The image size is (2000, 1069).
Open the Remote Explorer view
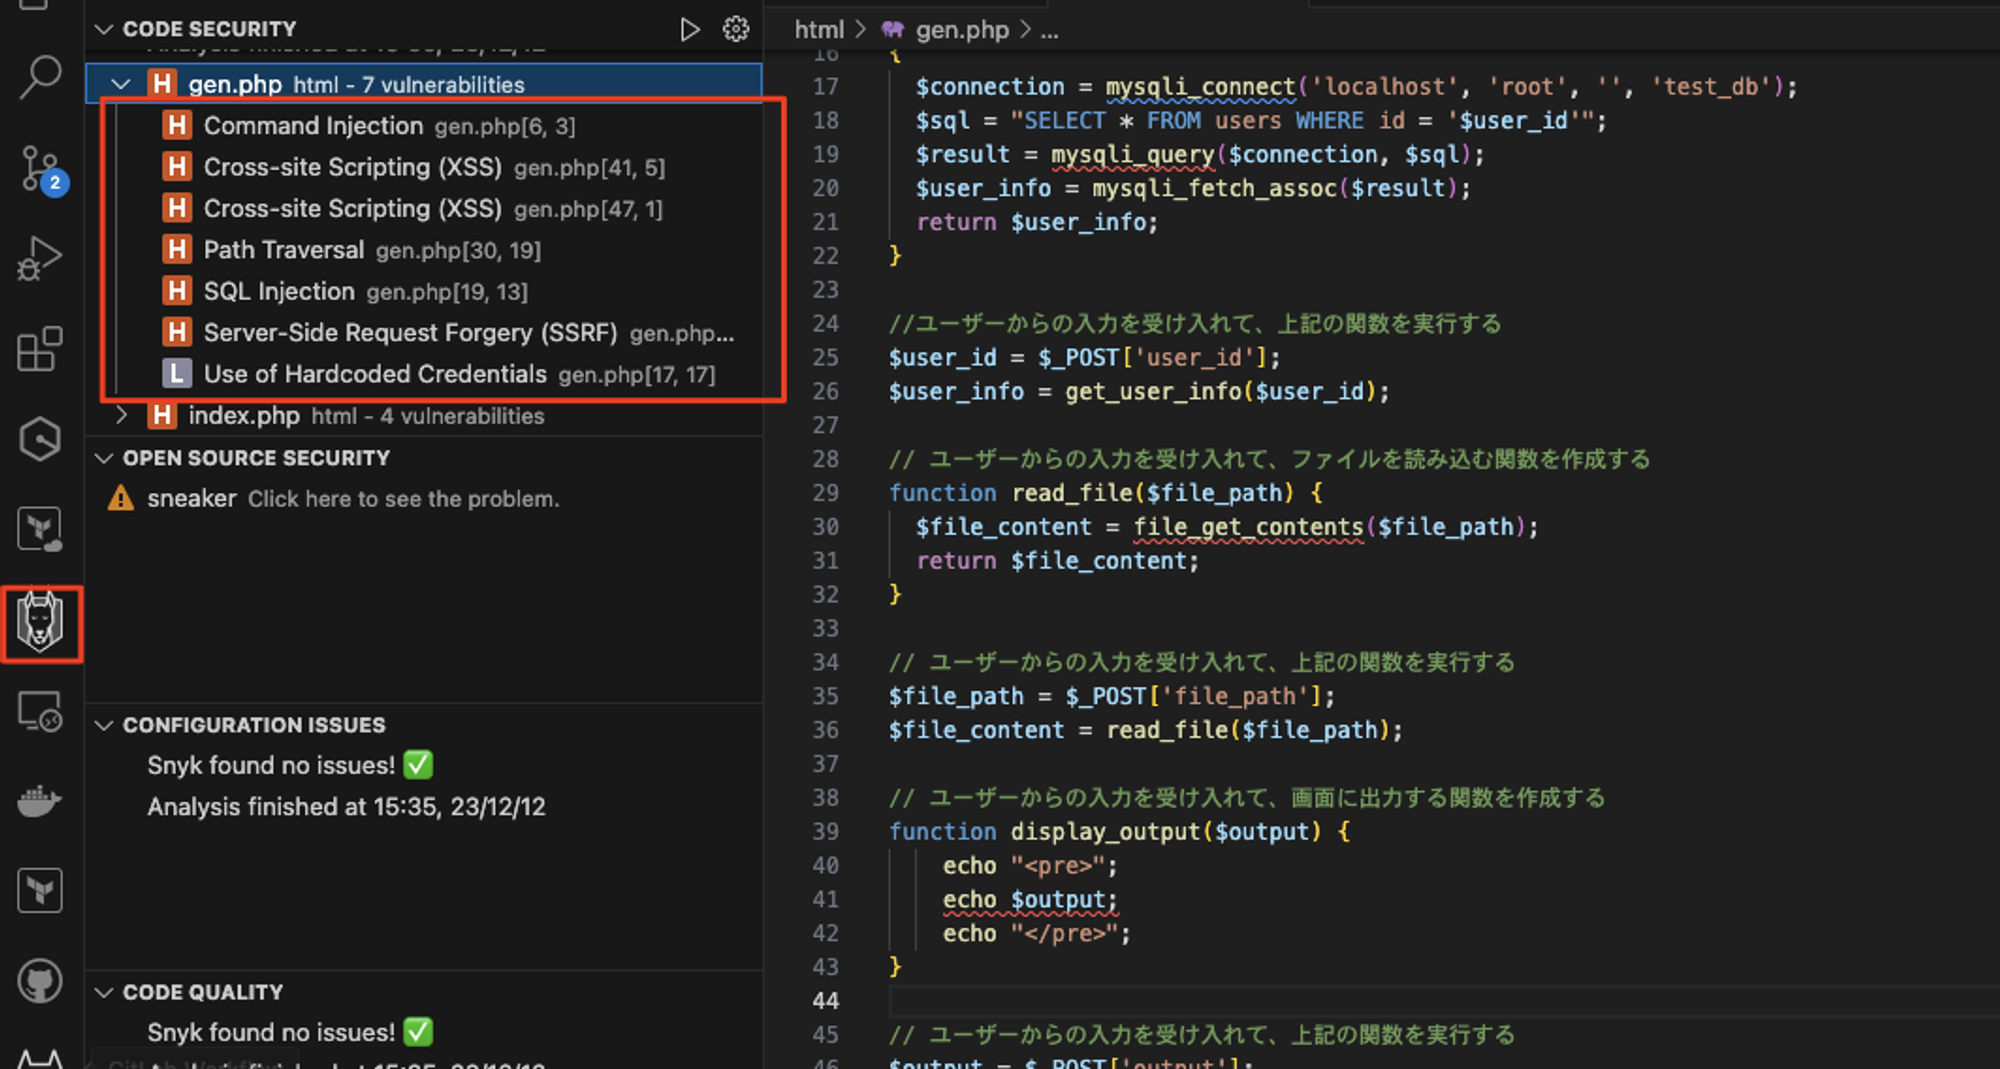click(x=40, y=712)
